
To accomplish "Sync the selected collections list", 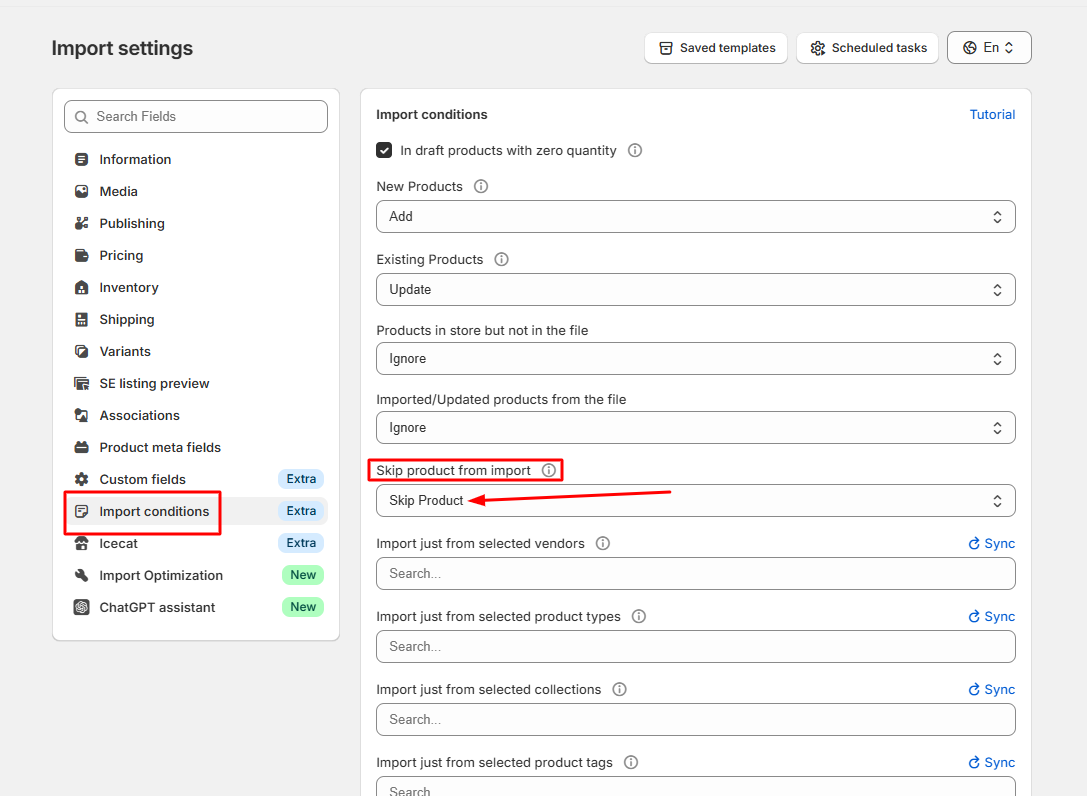I will tap(991, 689).
